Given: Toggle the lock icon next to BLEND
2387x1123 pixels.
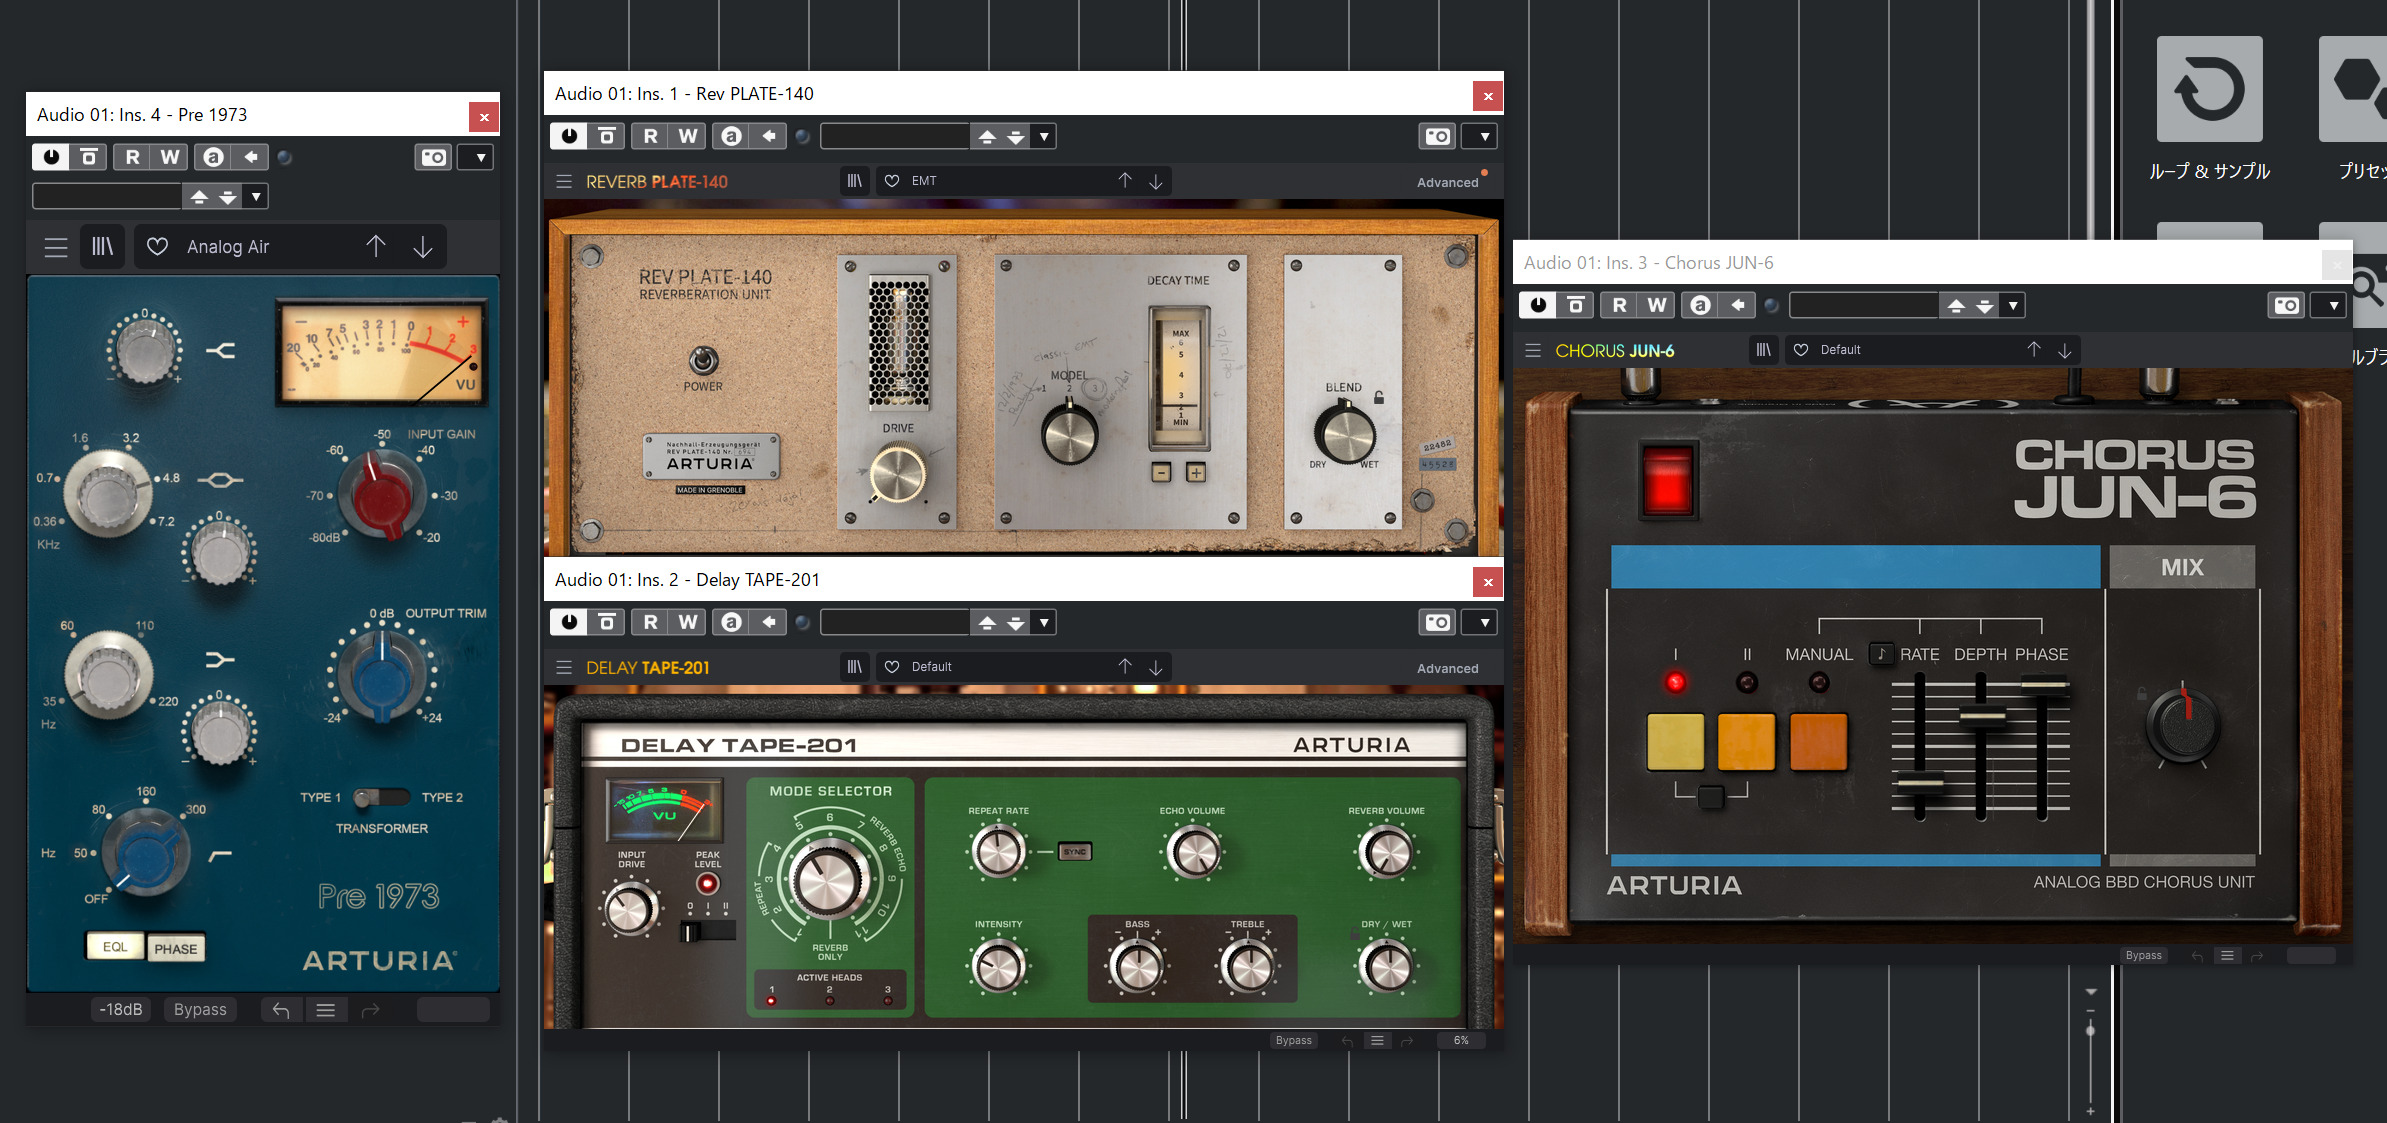Looking at the screenshot, I should click(x=1379, y=397).
